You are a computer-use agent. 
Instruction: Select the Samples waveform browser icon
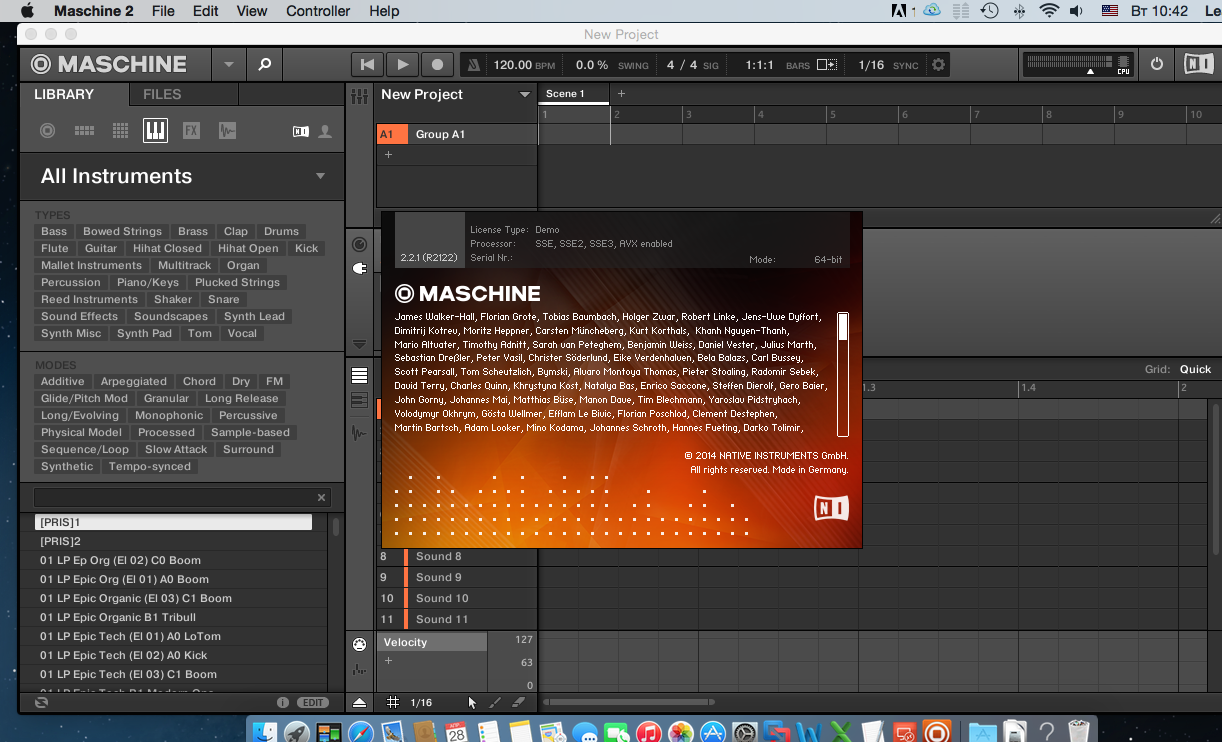coord(227,131)
